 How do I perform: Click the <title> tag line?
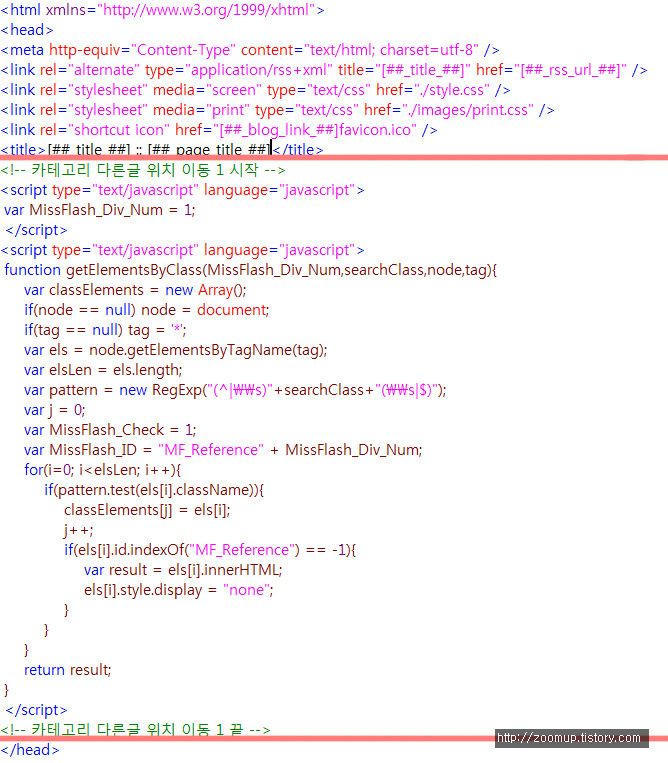[162, 149]
